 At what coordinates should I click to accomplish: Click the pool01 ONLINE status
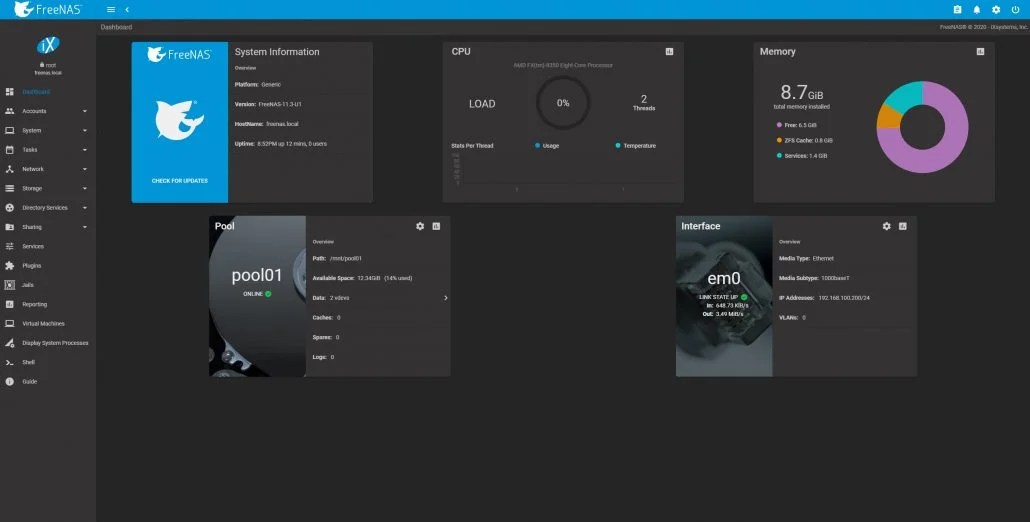point(257,294)
